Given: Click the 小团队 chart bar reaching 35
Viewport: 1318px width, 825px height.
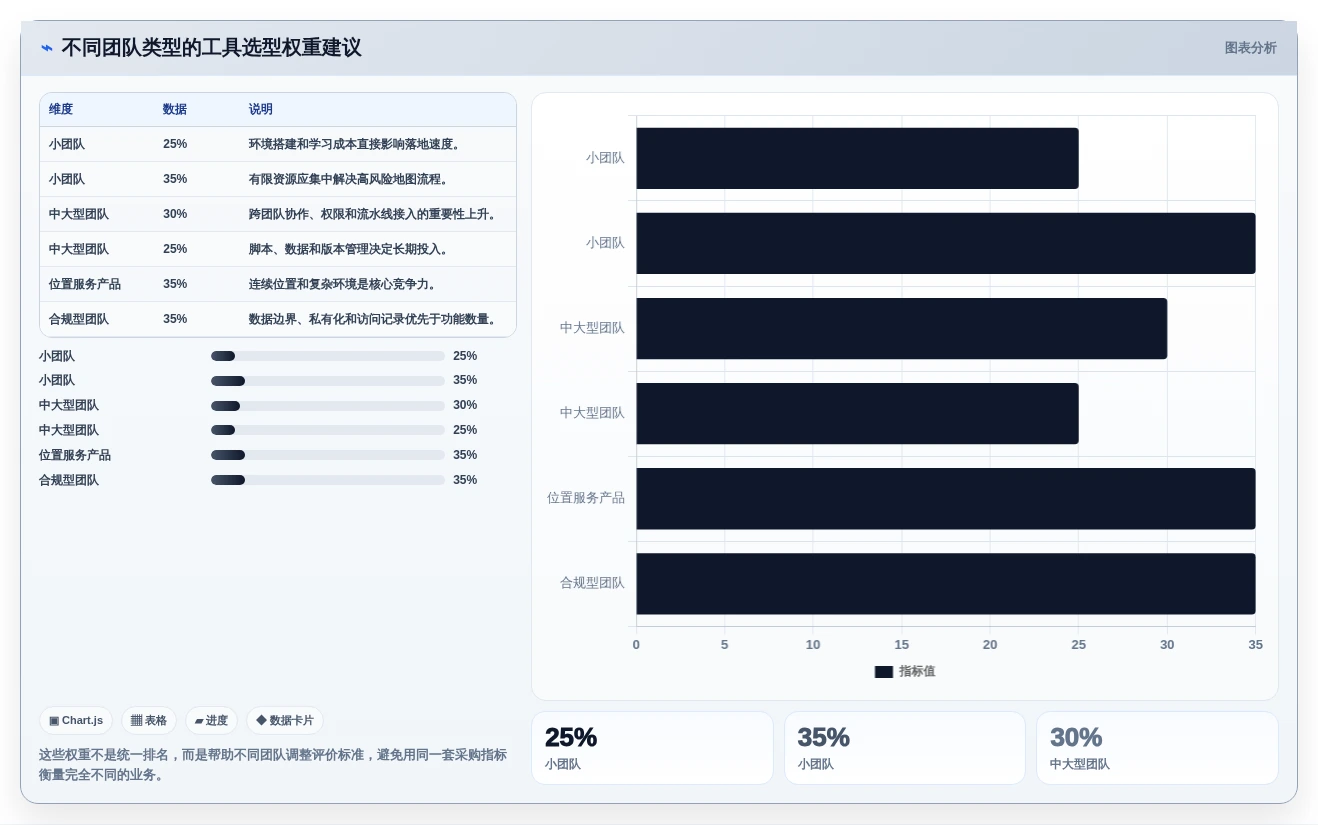Looking at the screenshot, I should [946, 243].
